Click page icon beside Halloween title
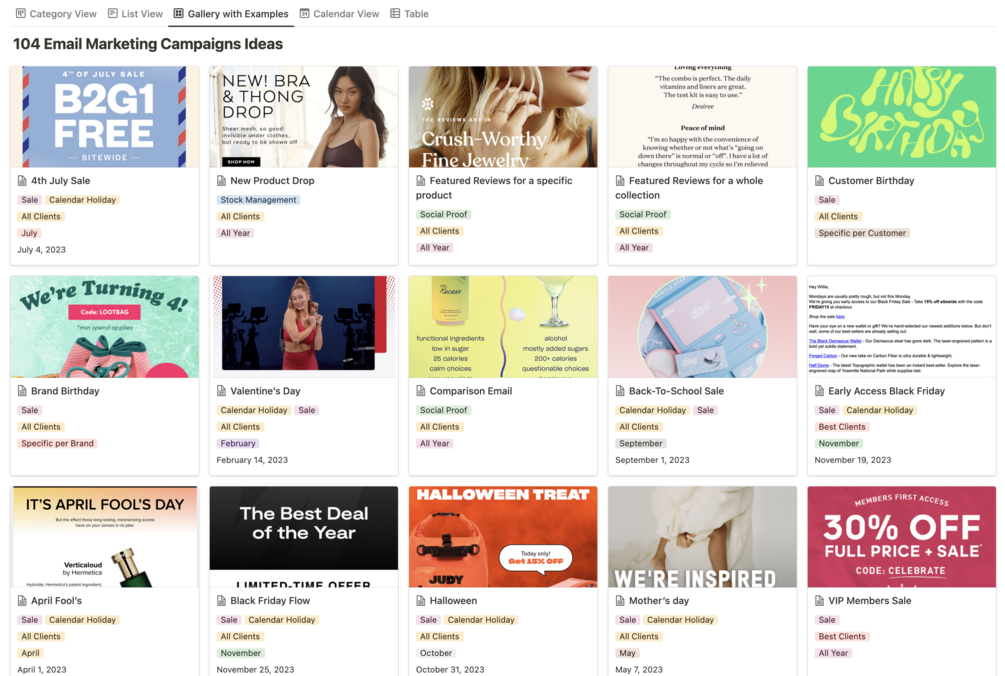The width and height of the screenshot is (1005, 676). pos(421,600)
